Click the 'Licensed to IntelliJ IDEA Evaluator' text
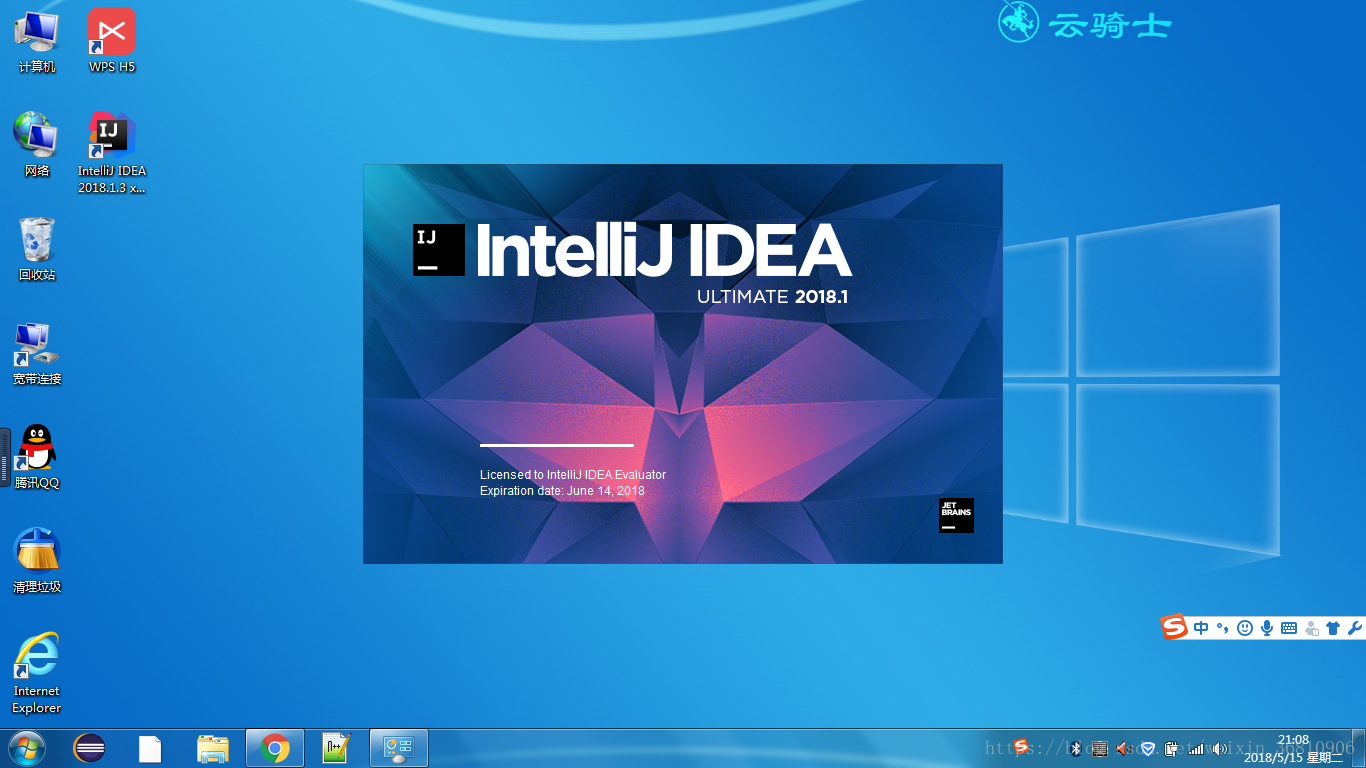This screenshot has width=1366, height=768. click(573, 475)
